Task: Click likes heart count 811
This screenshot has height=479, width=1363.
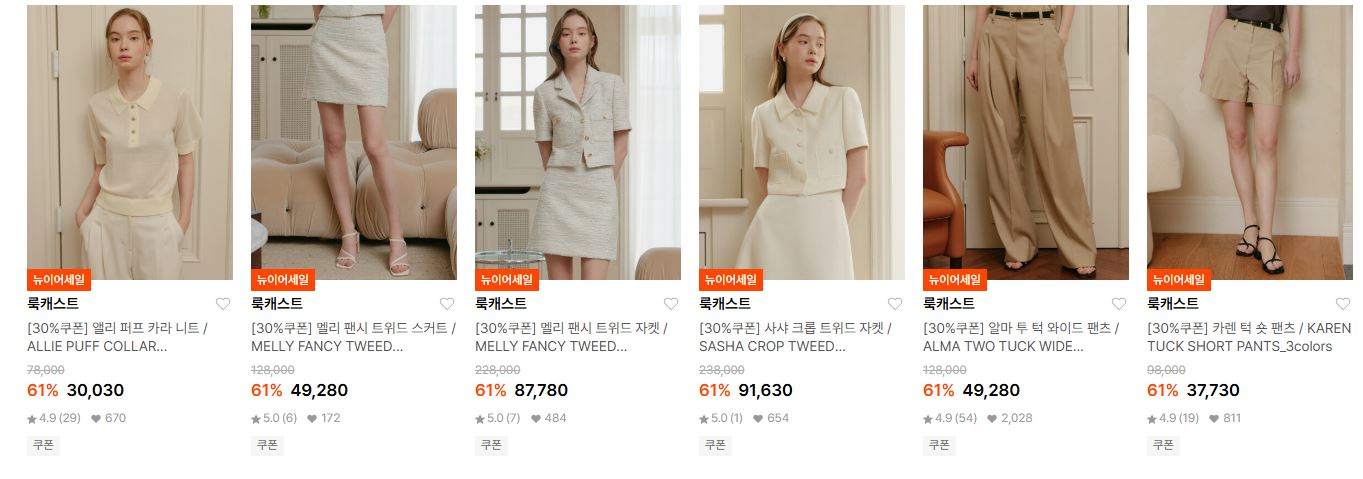Action: pyautogui.click(x=1225, y=418)
